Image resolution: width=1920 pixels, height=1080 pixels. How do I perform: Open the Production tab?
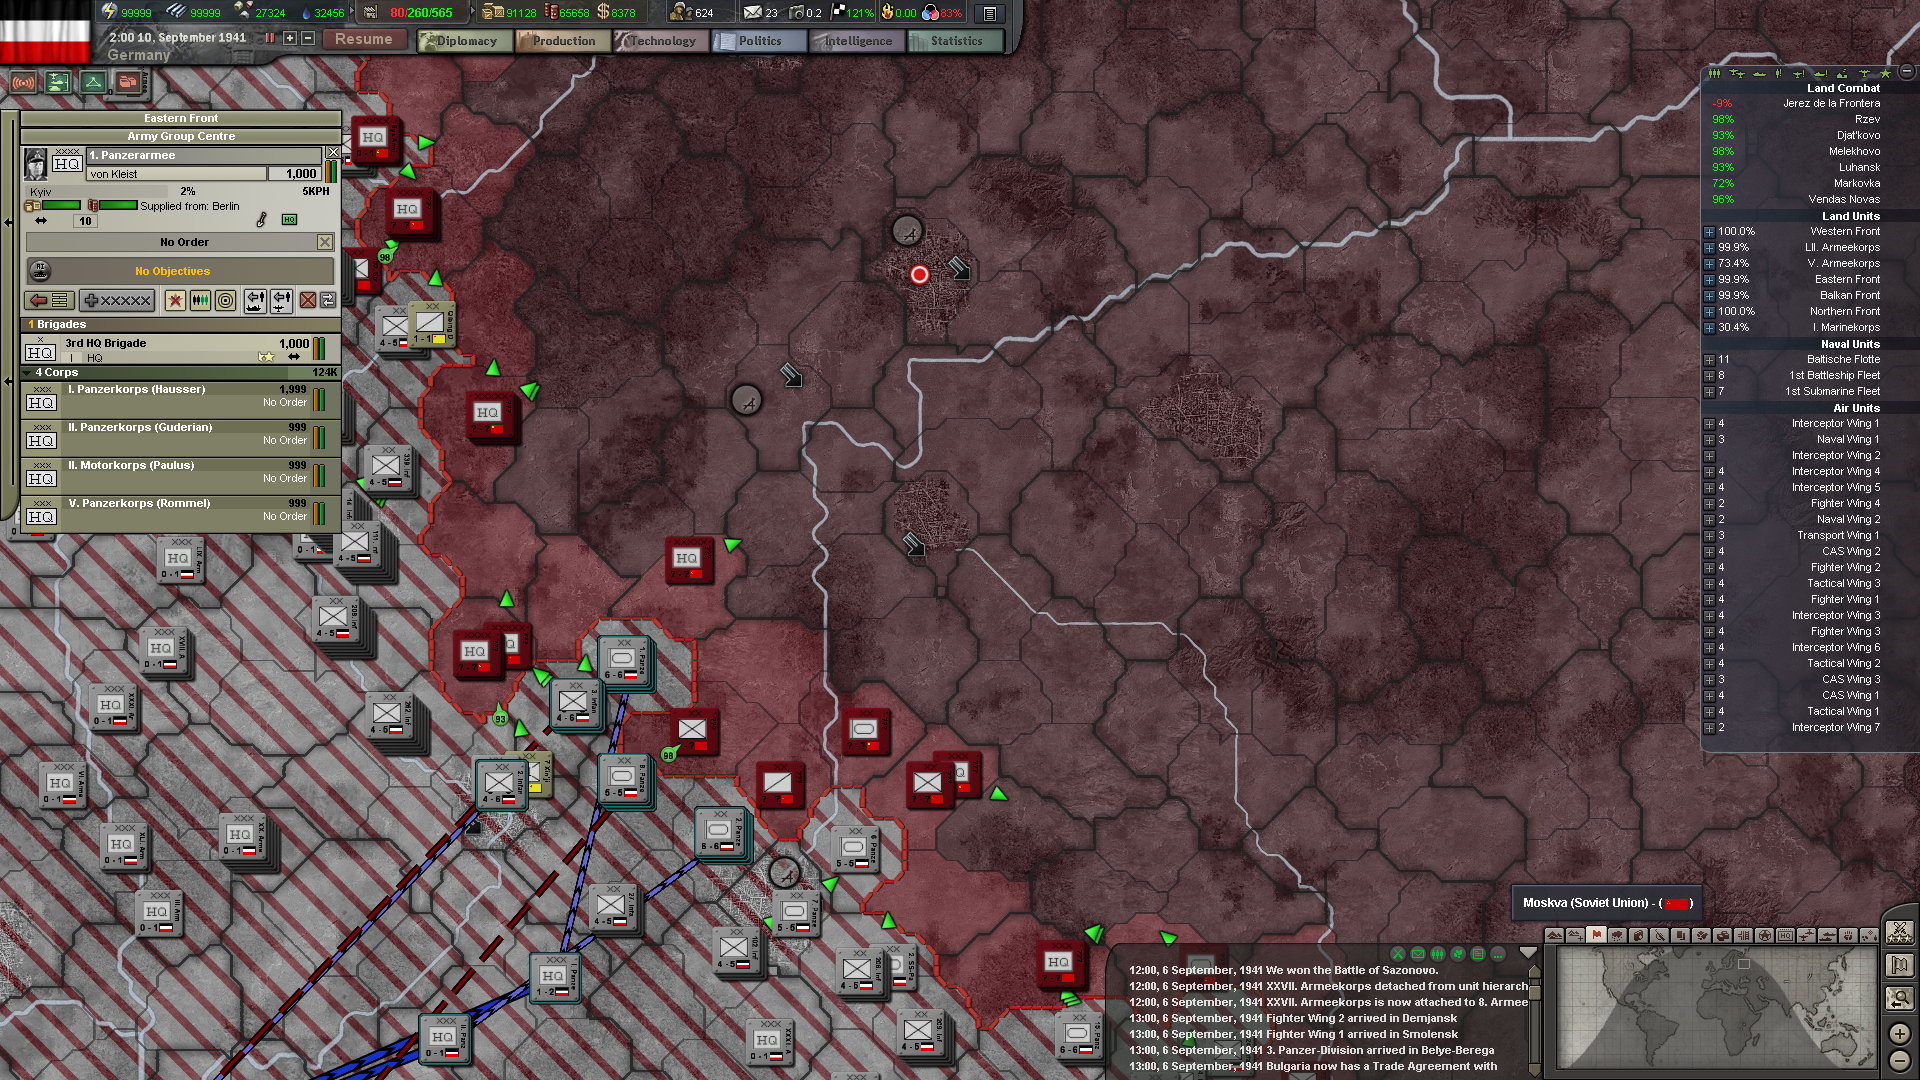[x=563, y=41]
